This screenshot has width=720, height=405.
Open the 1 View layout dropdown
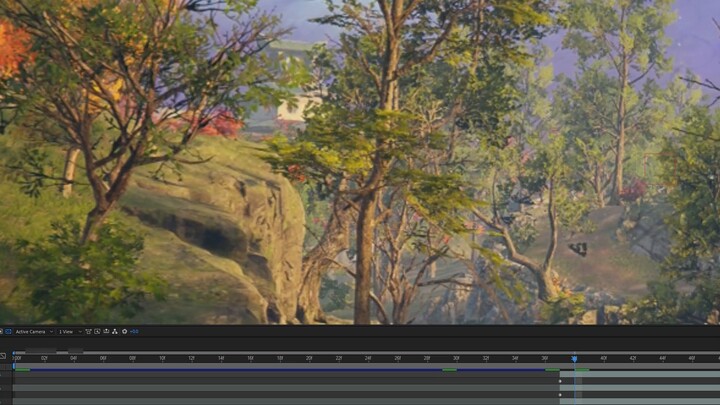70,332
